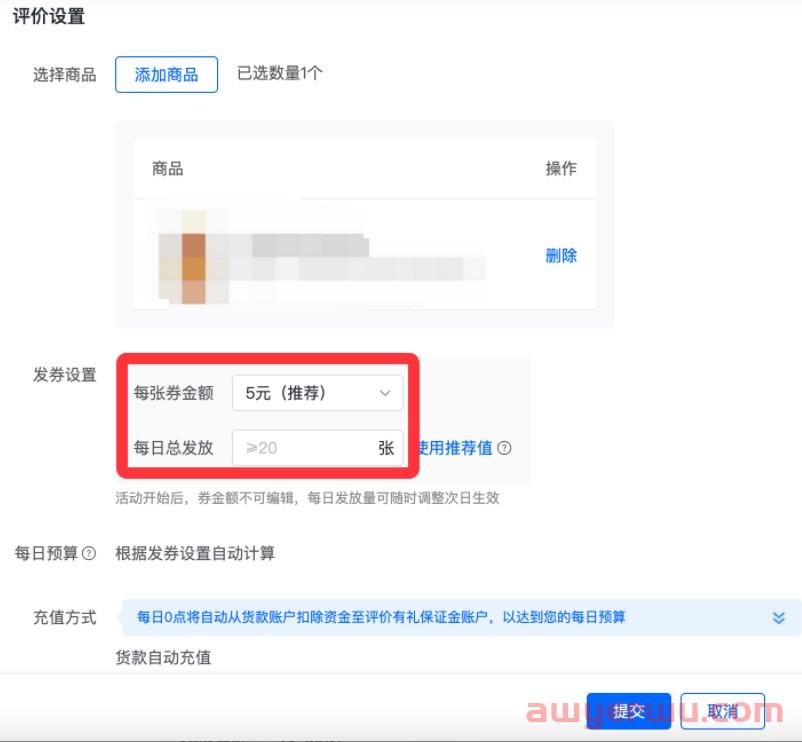
Task: Click the 操作 column header
Action: point(560,169)
